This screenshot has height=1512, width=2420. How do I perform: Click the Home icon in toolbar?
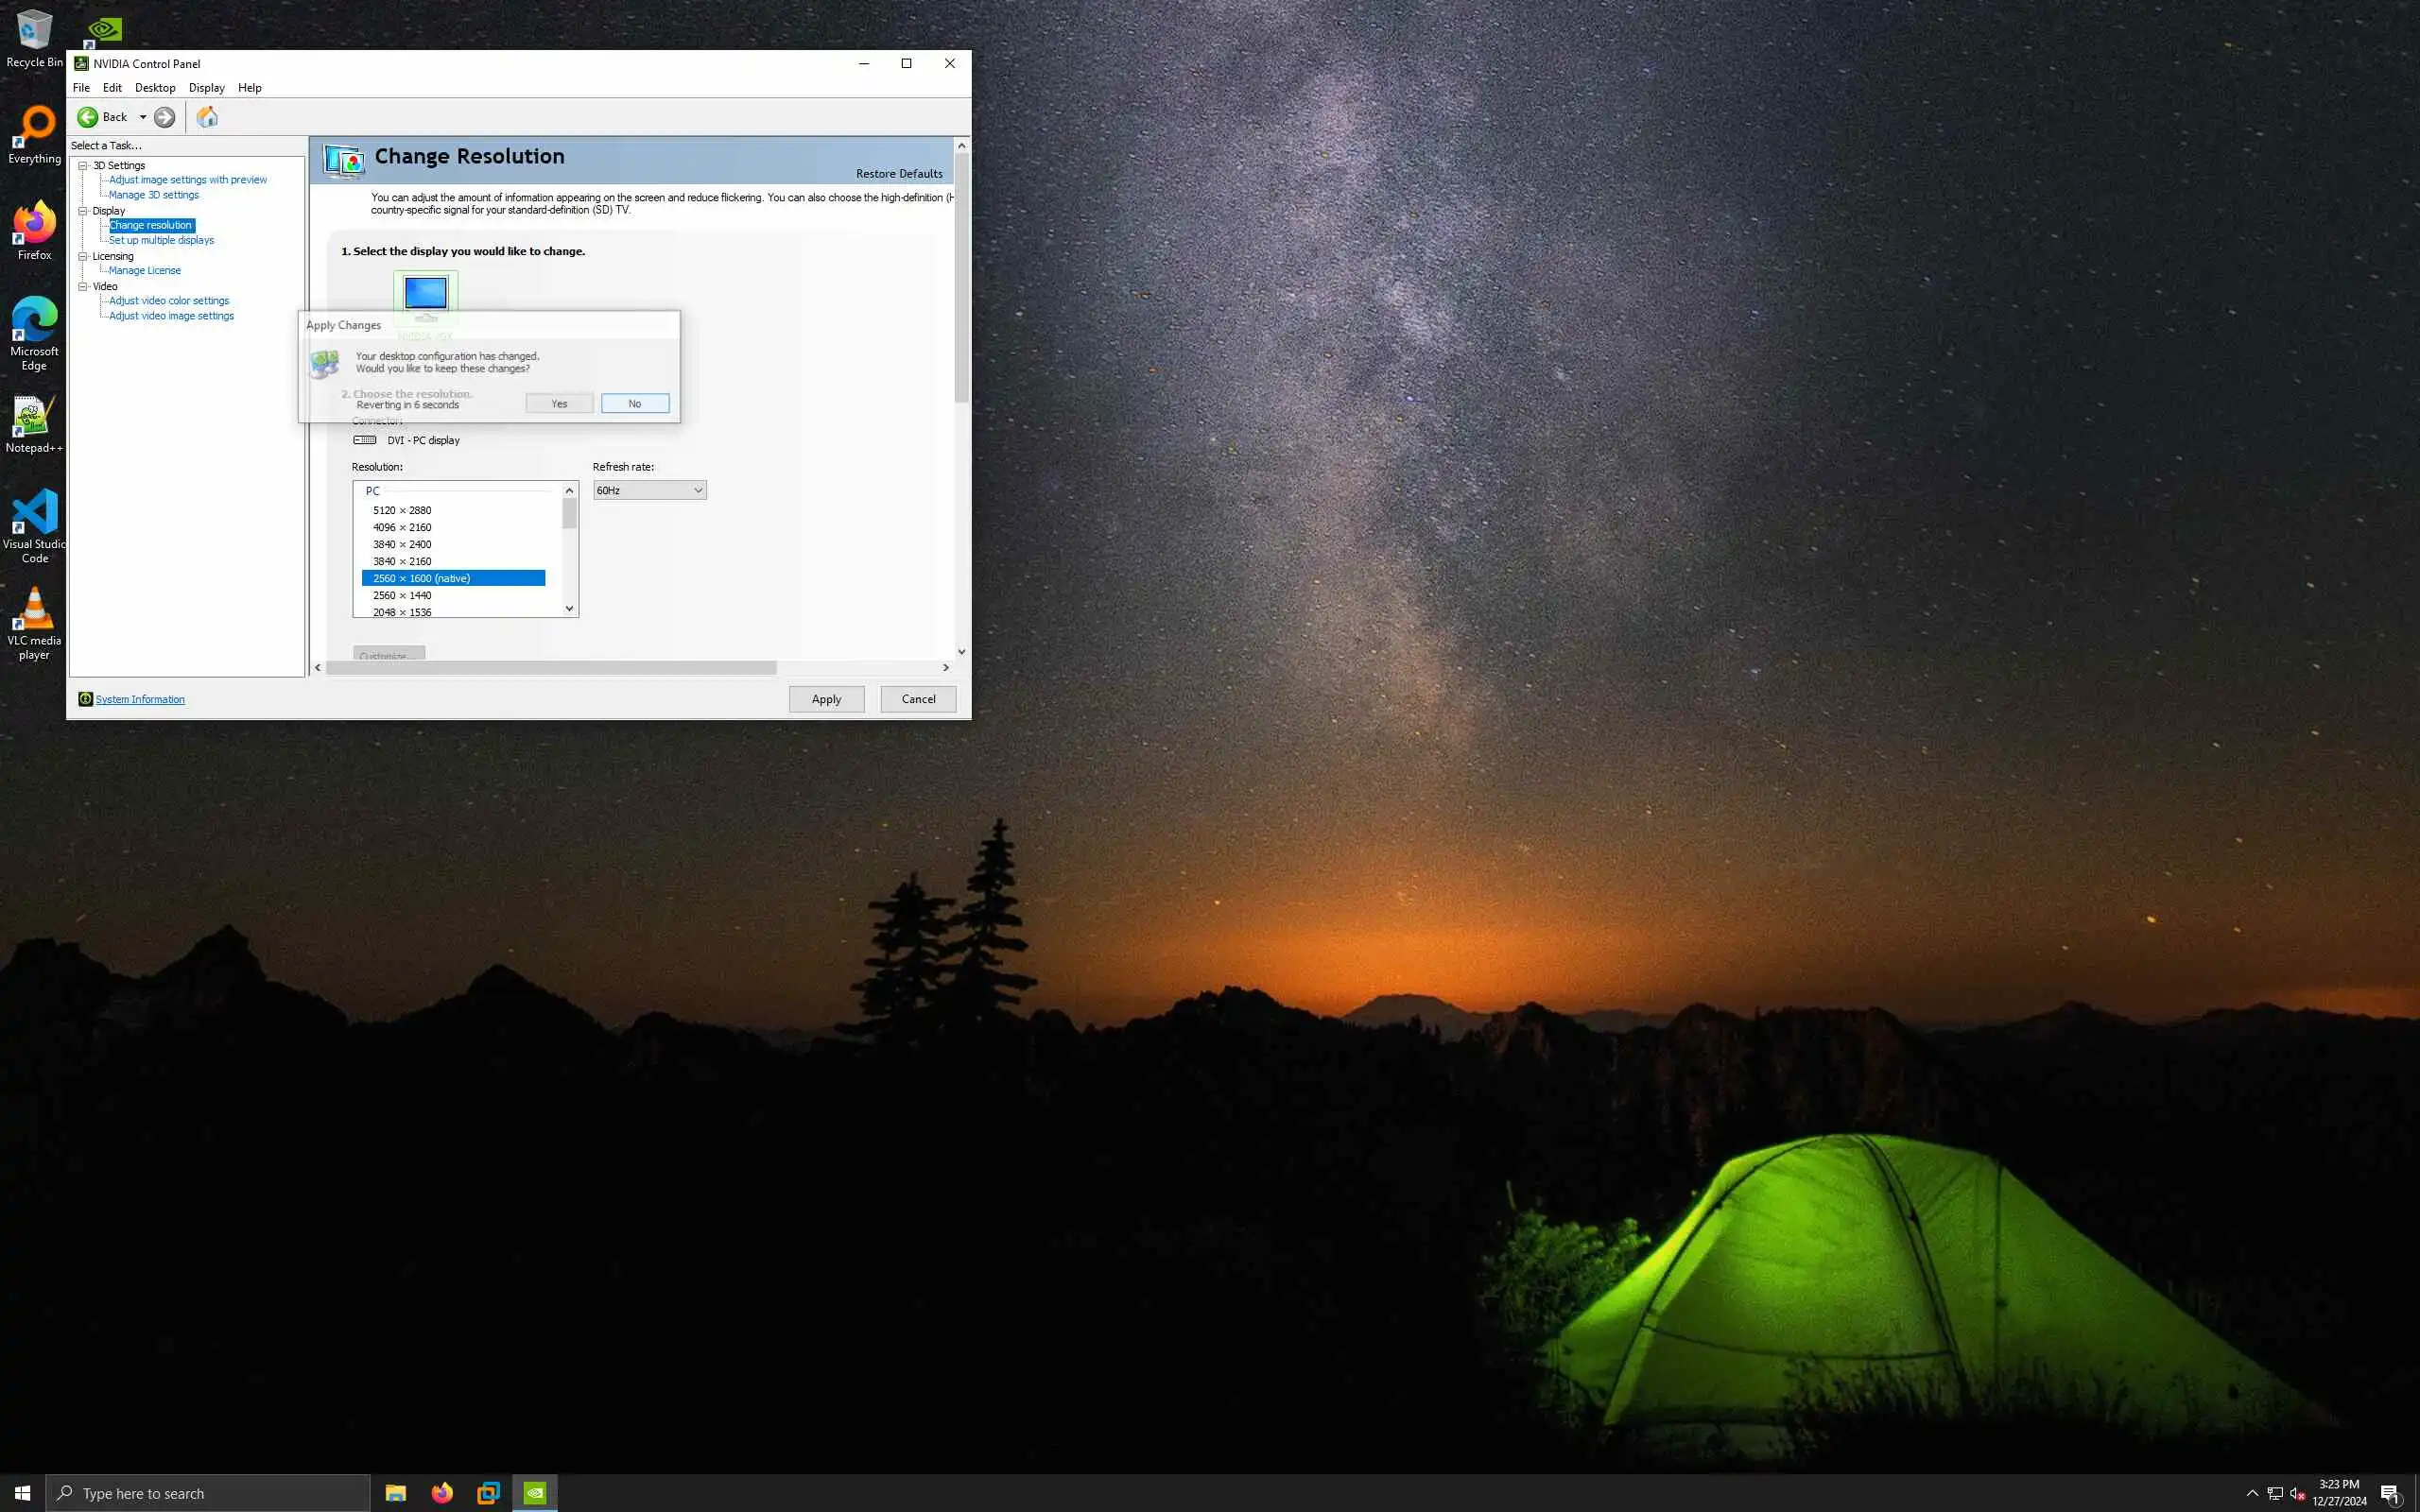[207, 117]
